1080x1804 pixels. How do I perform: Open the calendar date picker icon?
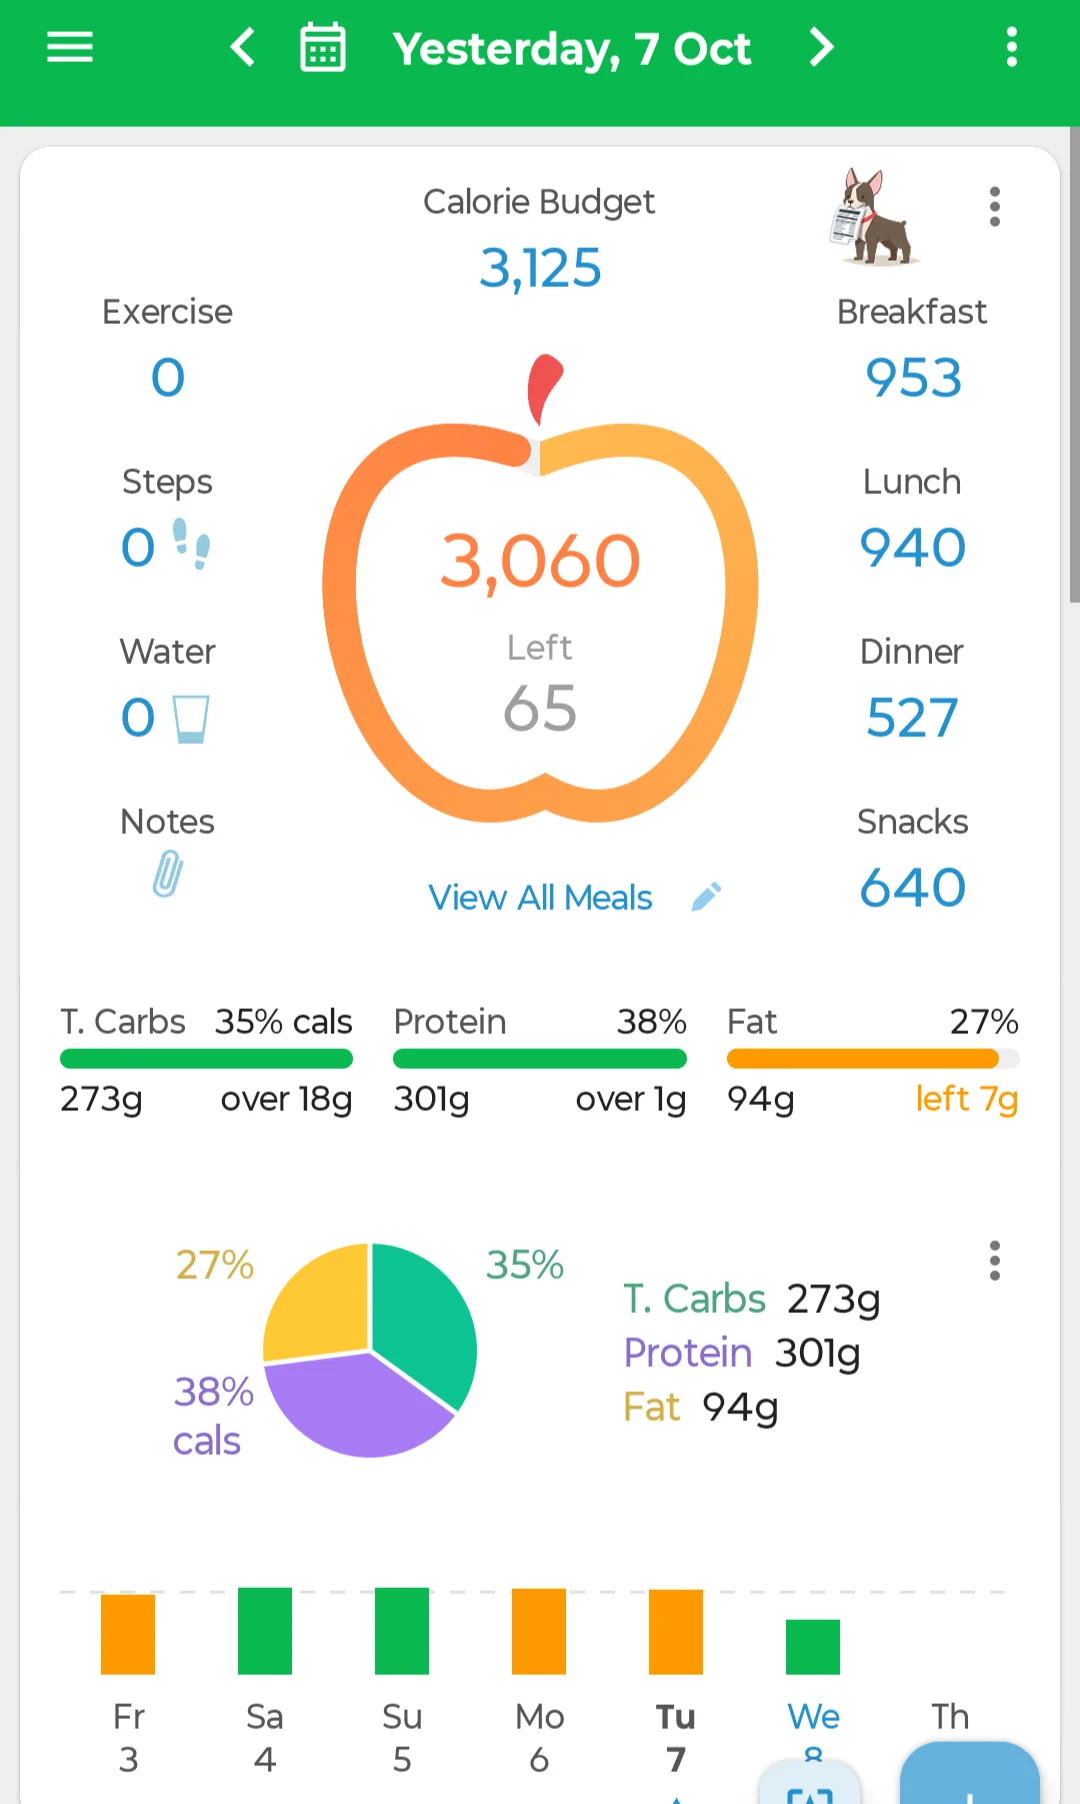tap(323, 47)
